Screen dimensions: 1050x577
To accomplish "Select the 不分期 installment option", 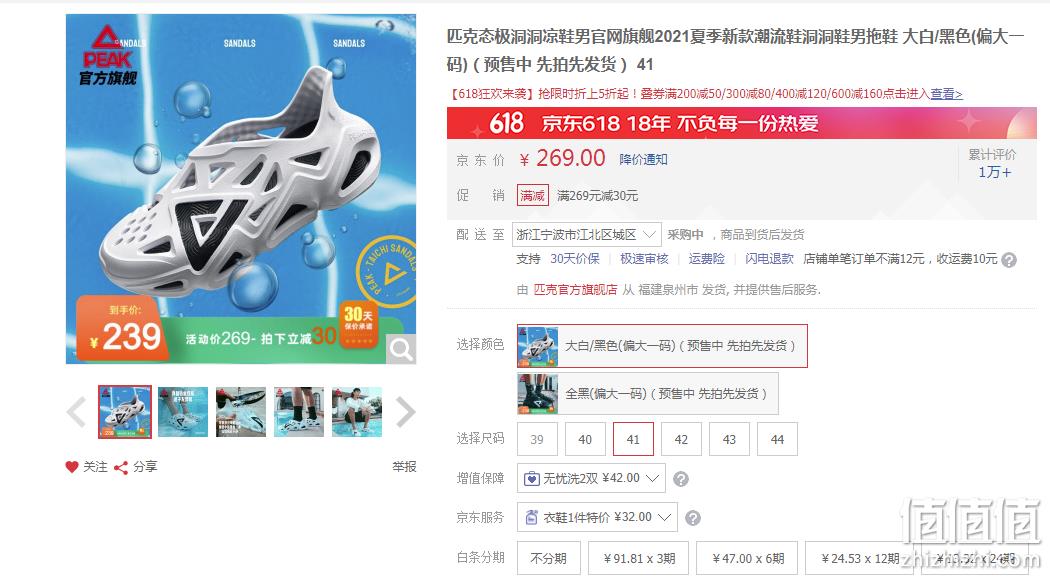I will click(x=548, y=558).
